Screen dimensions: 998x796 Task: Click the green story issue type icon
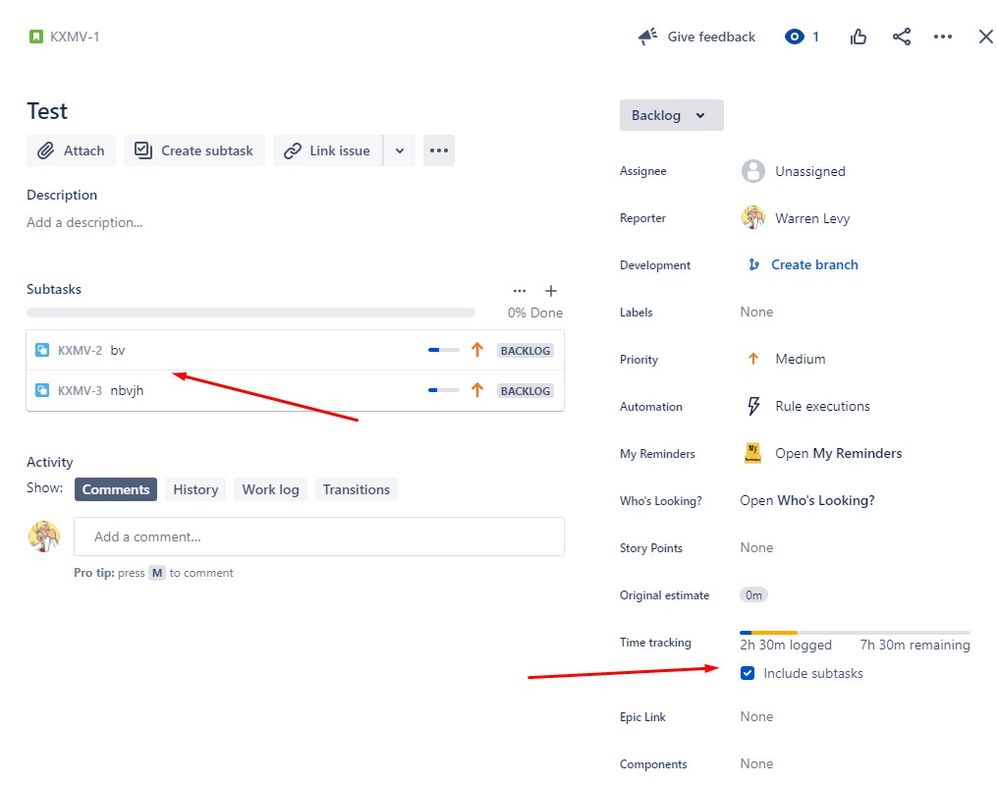click(36, 37)
